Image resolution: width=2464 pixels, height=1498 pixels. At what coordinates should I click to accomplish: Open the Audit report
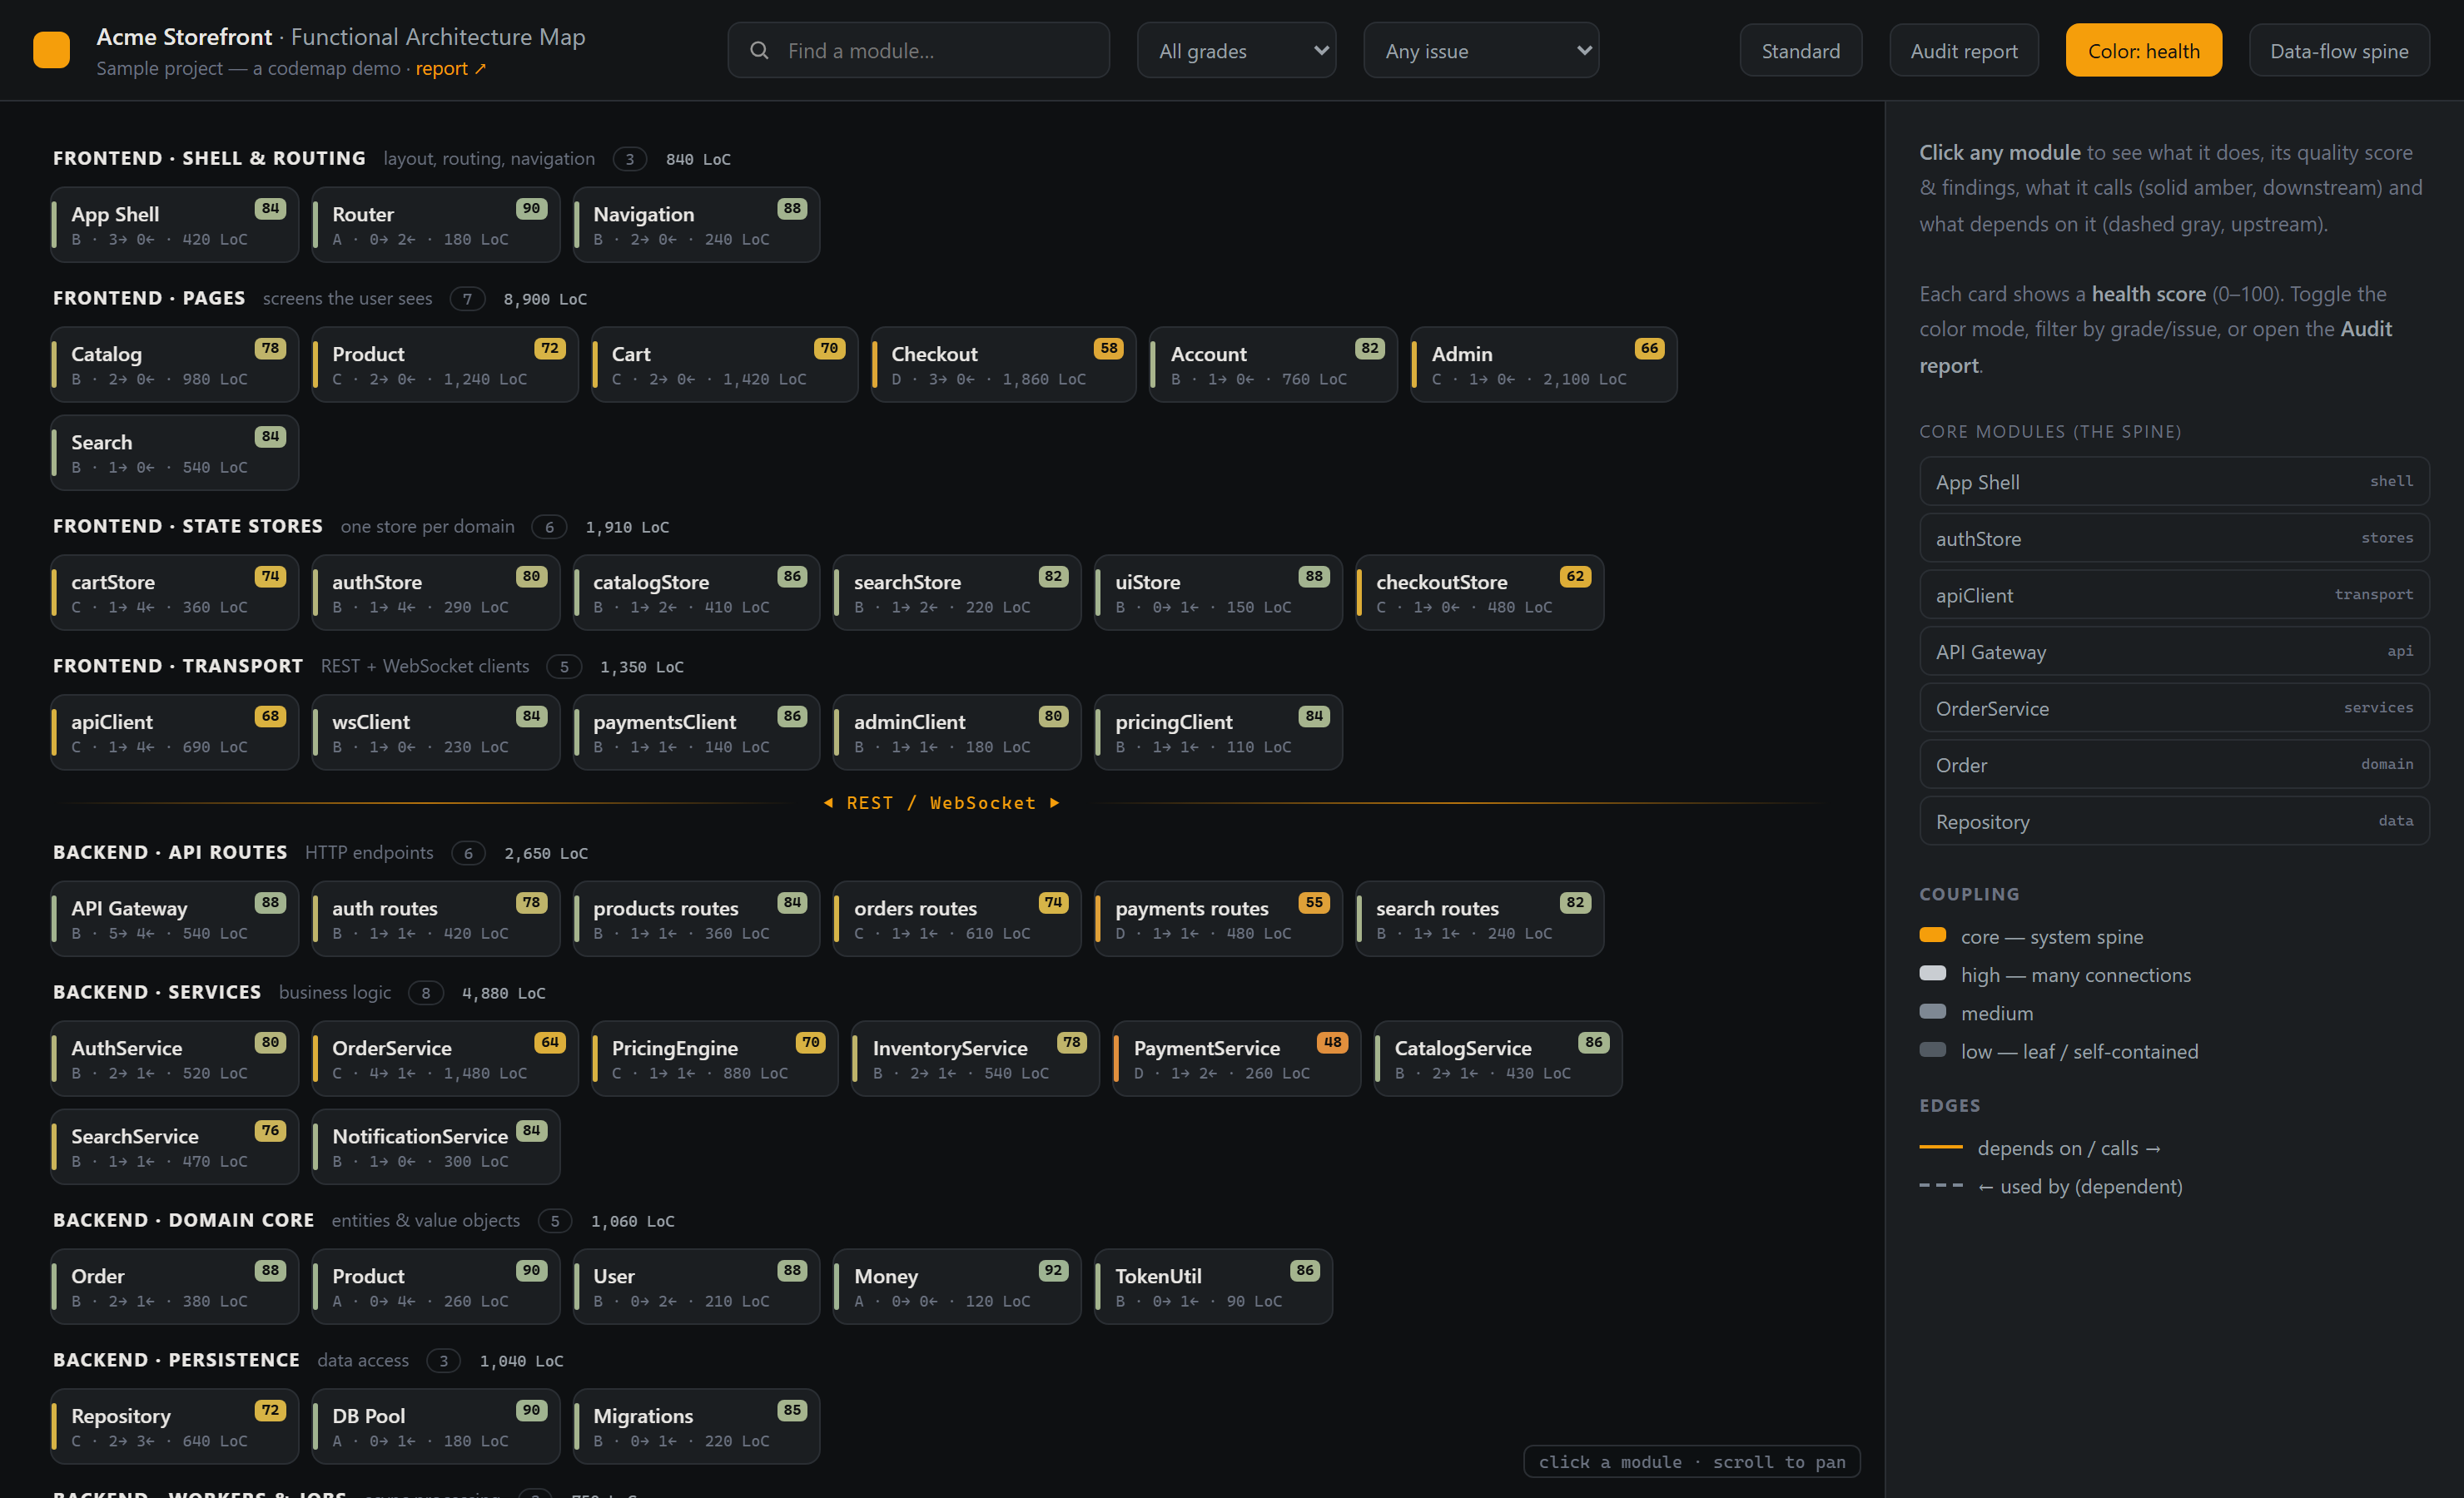tap(1964, 50)
